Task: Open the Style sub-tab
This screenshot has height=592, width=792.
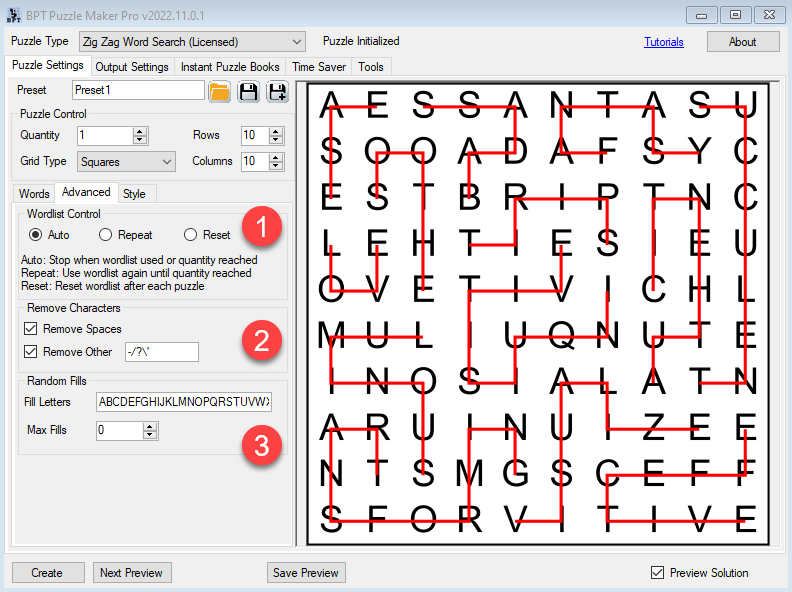Action: click(133, 193)
